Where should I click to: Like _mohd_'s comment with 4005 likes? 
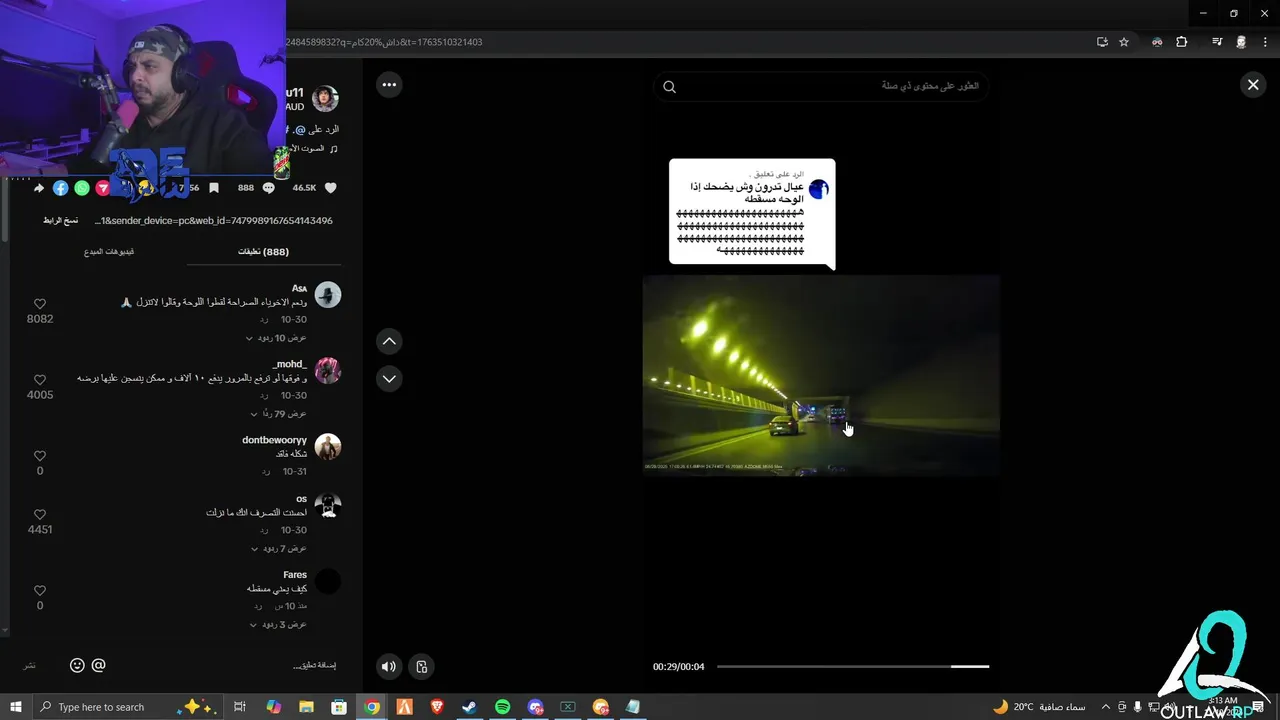(x=40, y=380)
